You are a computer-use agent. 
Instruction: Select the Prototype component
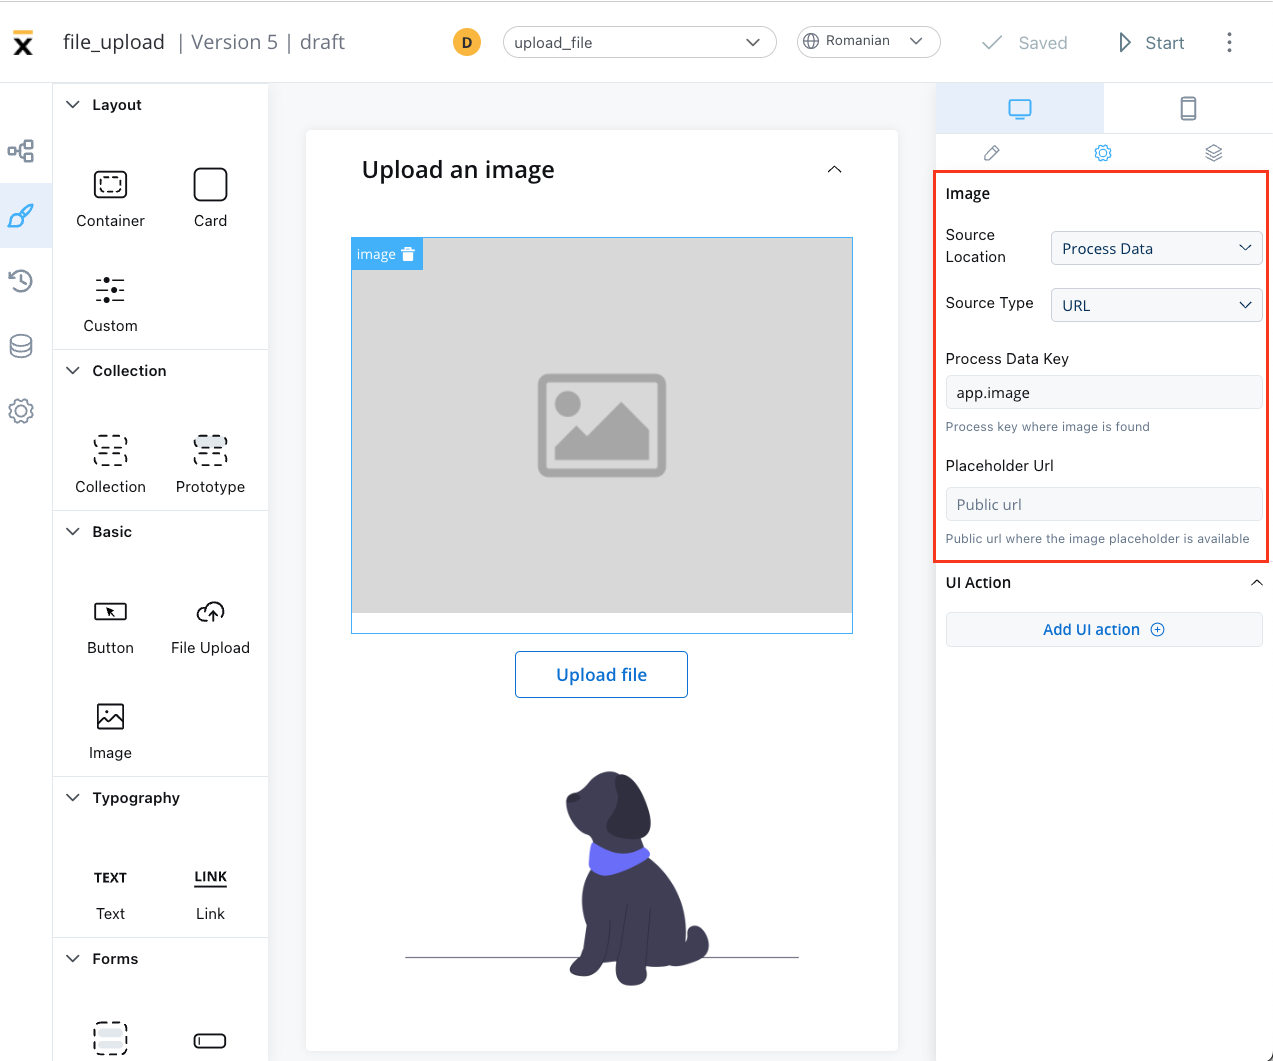(210, 464)
